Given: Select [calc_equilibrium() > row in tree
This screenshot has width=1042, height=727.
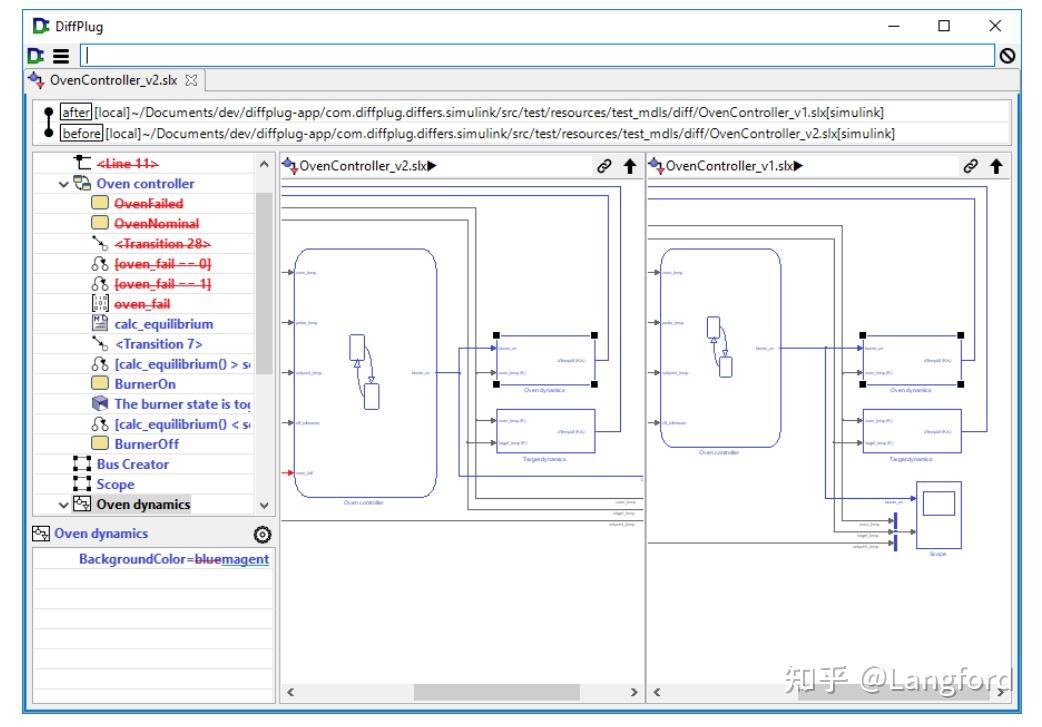Looking at the screenshot, I should pyautogui.click(x=182, y=364).
